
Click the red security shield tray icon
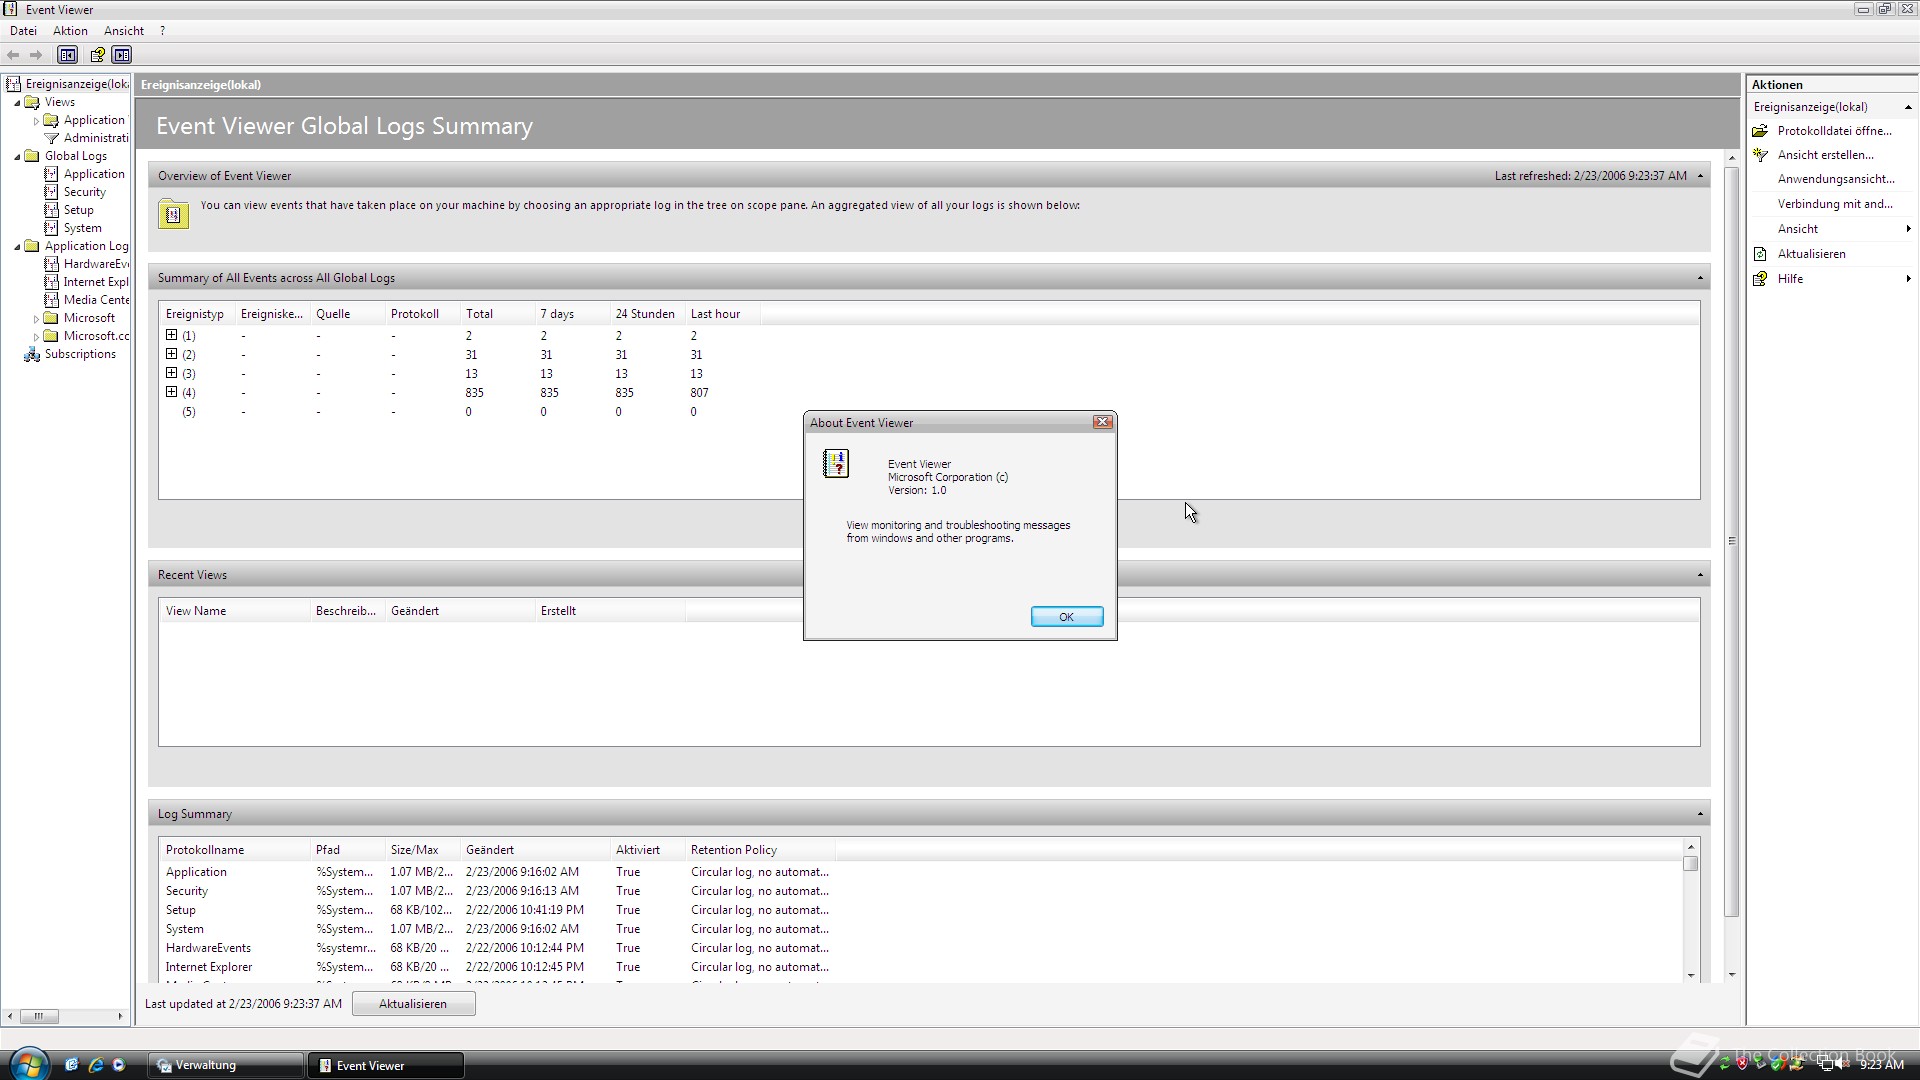[x=1743, y=1065]
